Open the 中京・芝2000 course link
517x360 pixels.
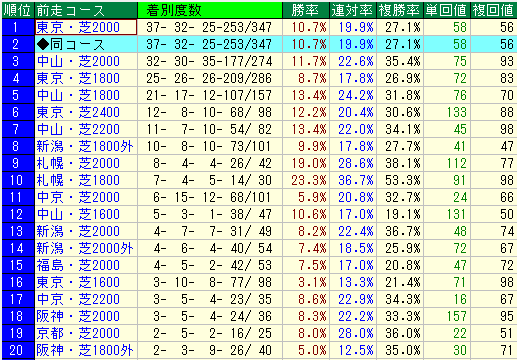tap(78, 197)
